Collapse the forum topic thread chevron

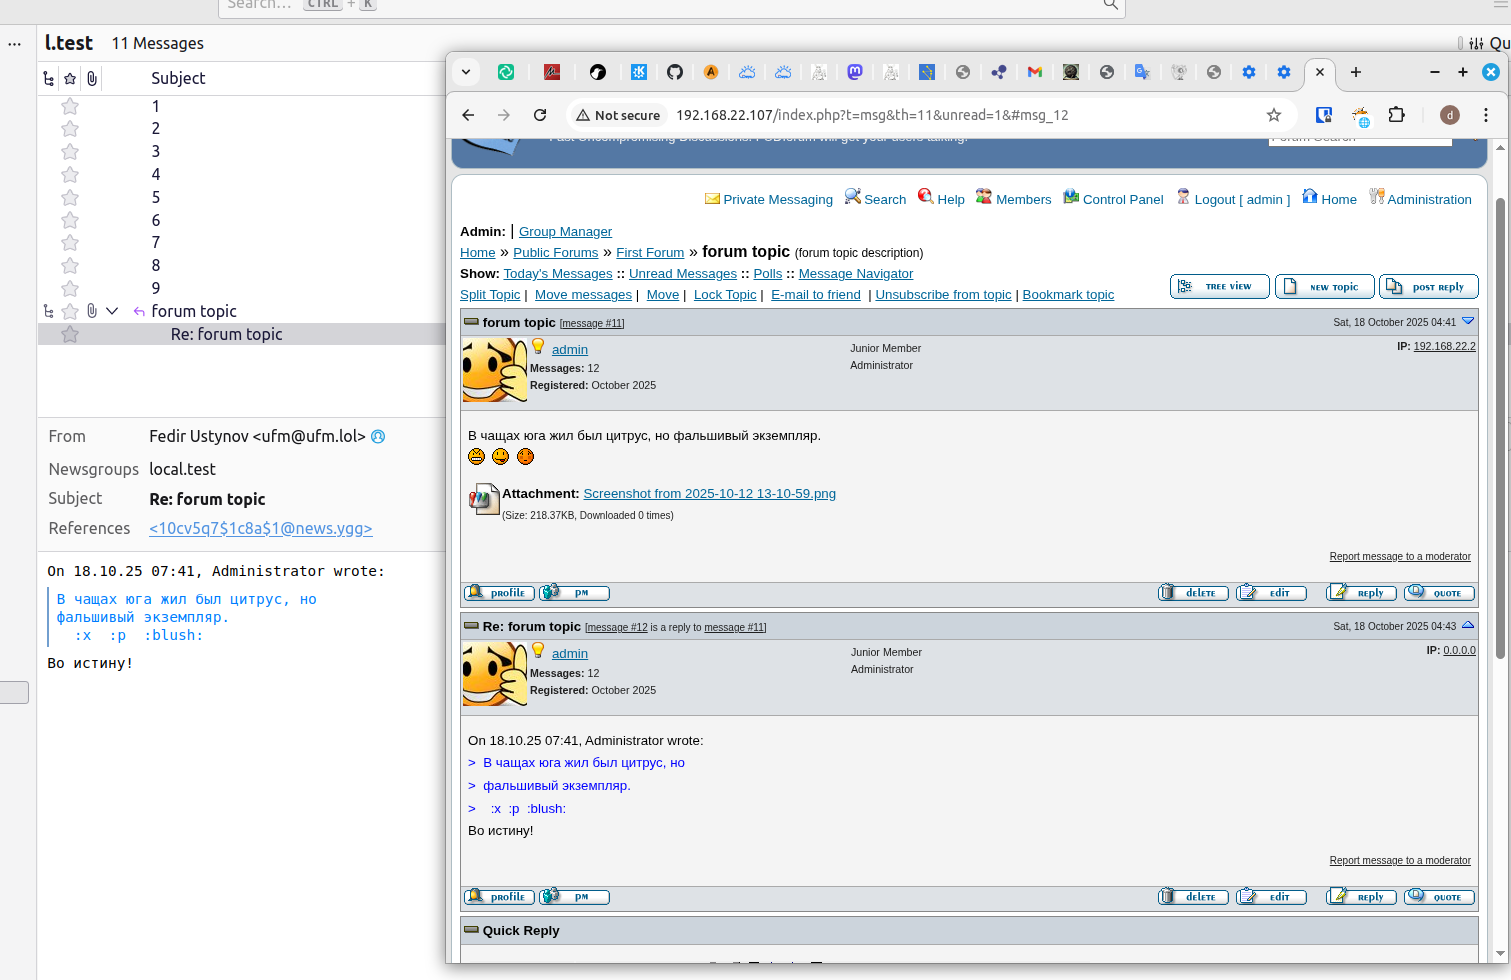coord(112,311)
